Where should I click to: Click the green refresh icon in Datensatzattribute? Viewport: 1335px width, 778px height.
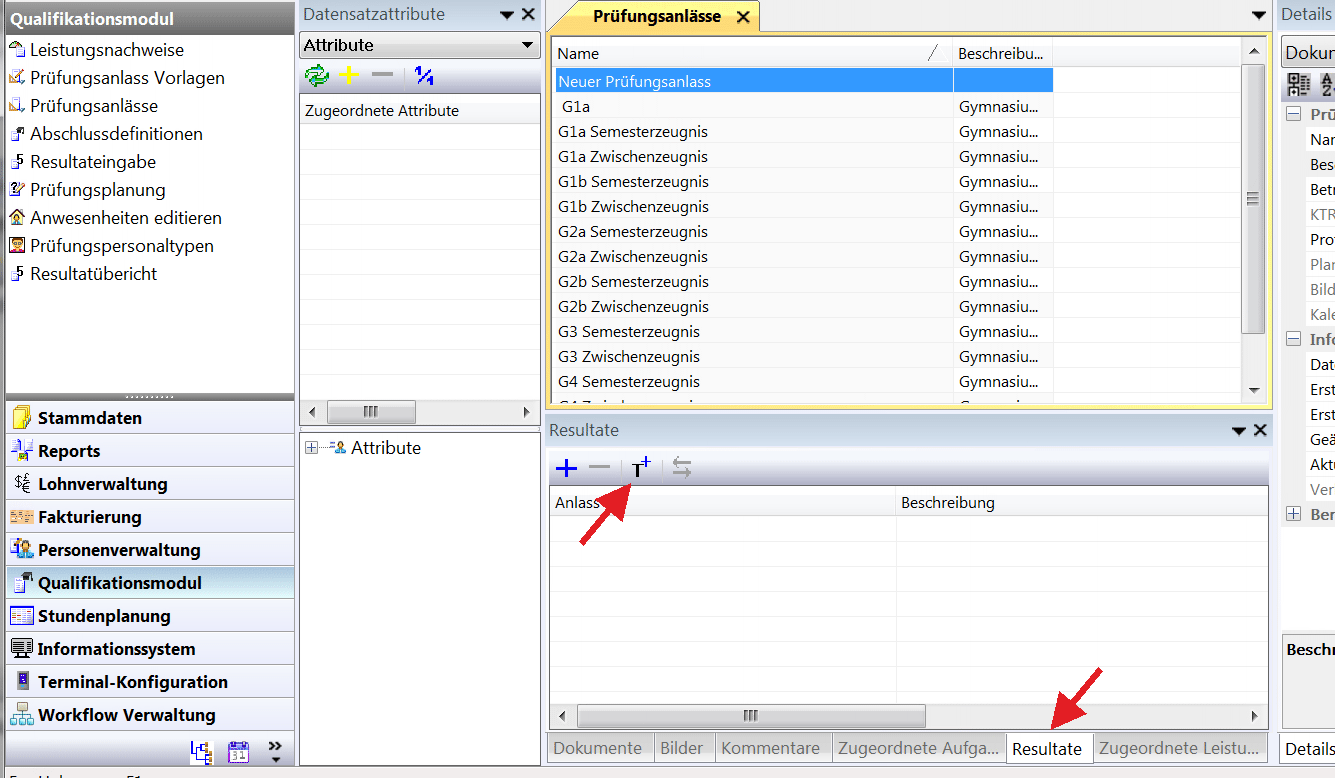point(317,76)
